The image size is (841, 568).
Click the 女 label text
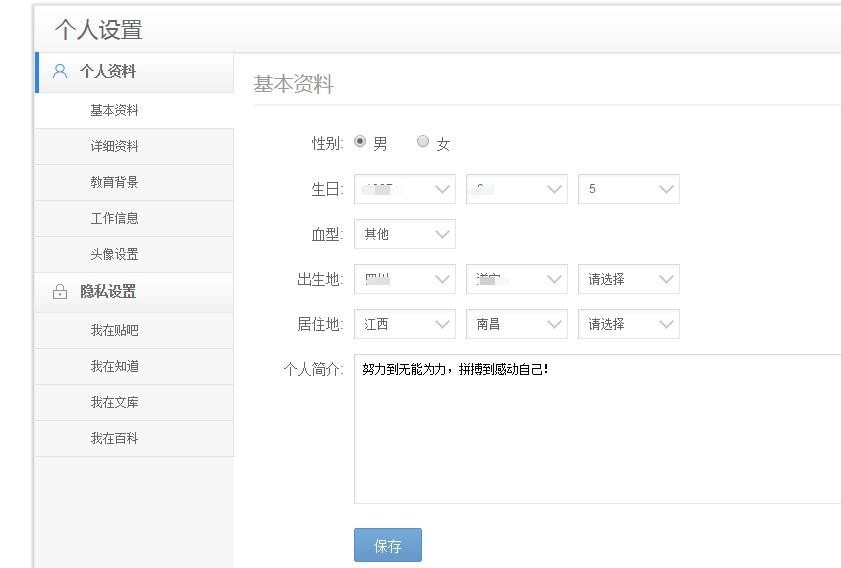[443, 144]
